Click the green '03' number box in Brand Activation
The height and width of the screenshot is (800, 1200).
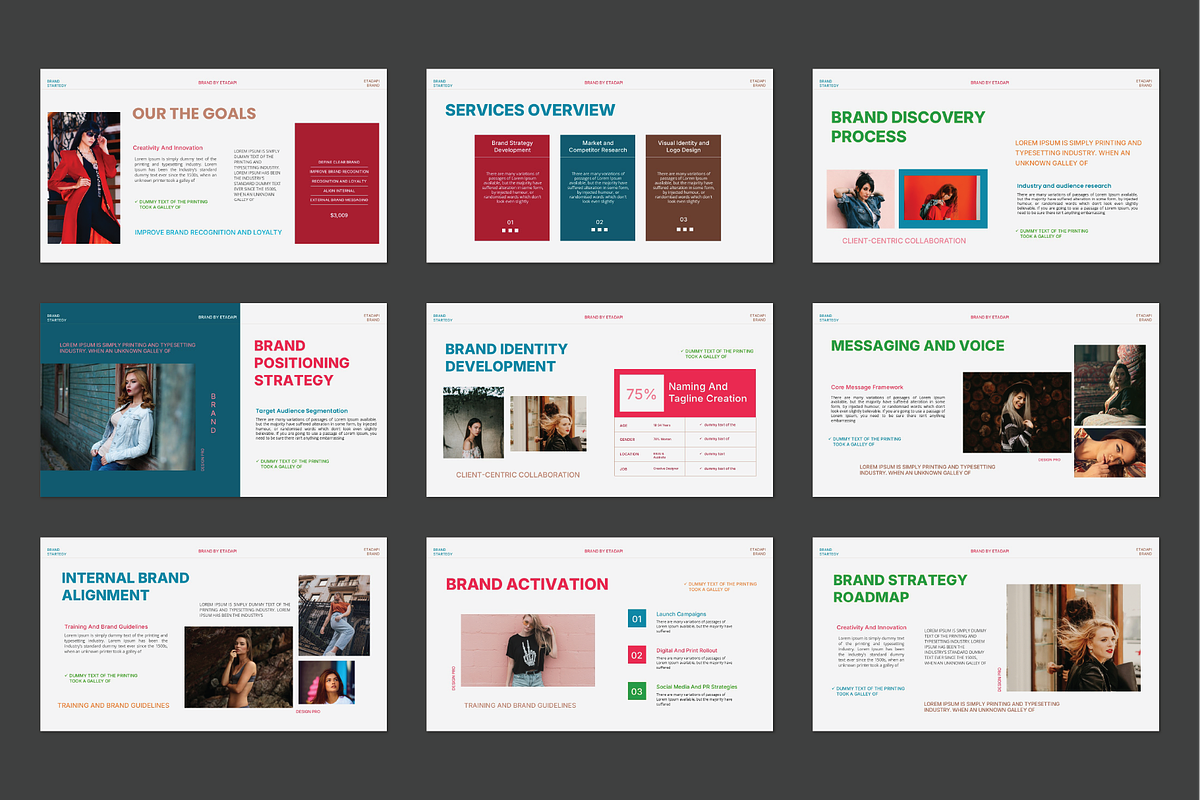coord(637,691)
